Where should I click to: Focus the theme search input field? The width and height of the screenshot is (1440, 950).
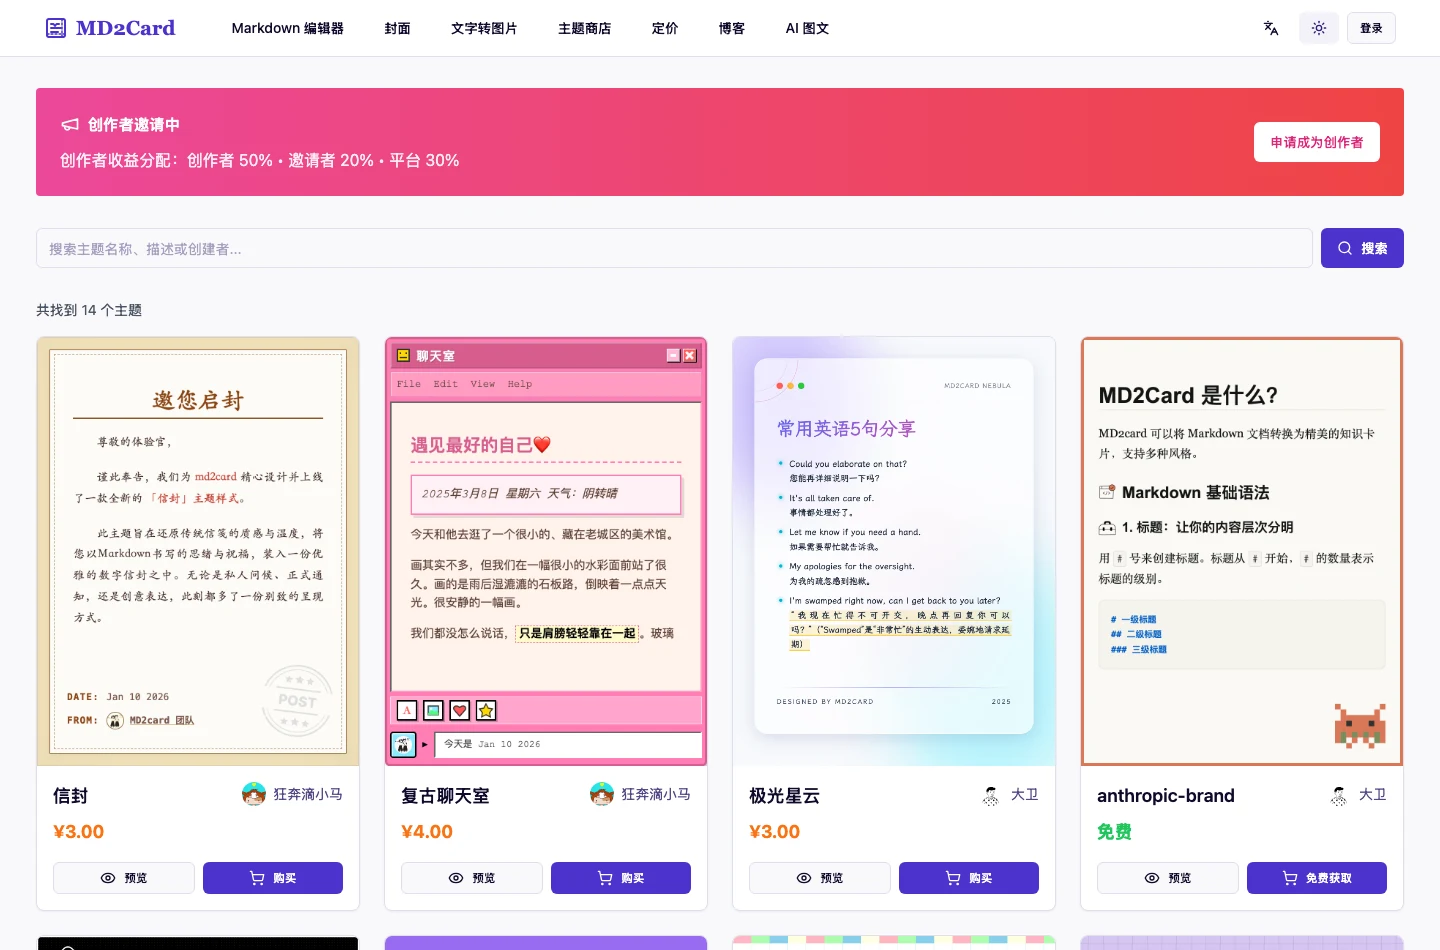674,248
